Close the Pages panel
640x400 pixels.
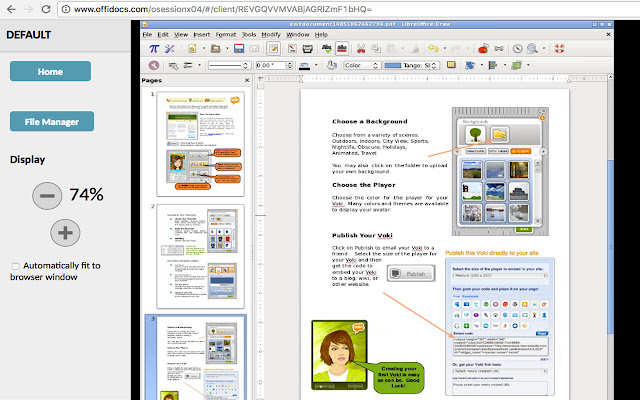(247, 80)
